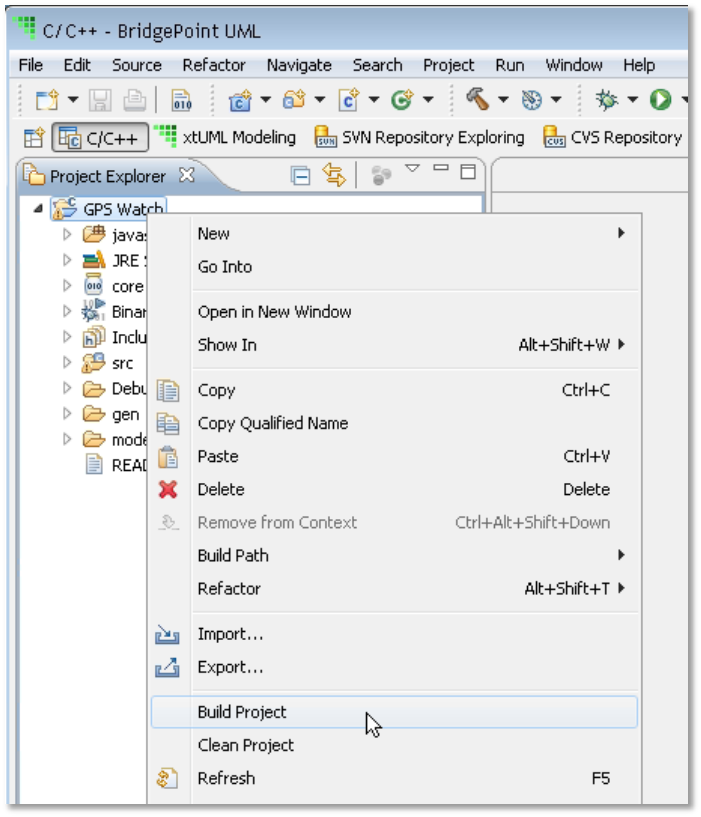Switch to the xtUML Modeling perspective
The width and height of the screenshot is (701, 817).
click(x=225, y=137)
